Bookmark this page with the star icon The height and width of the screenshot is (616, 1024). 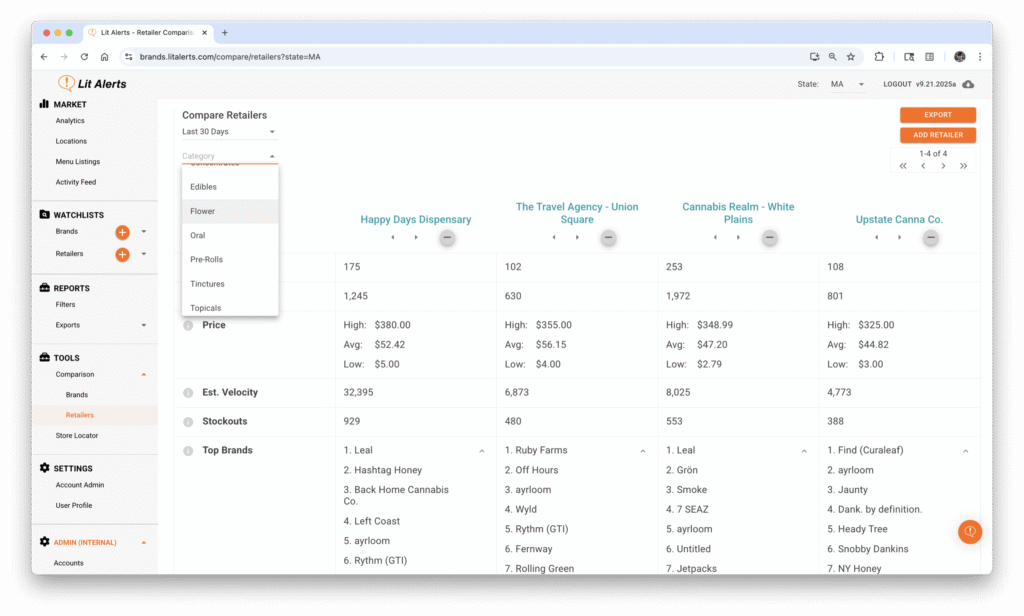pyautogui.click(x=851, y=57)
